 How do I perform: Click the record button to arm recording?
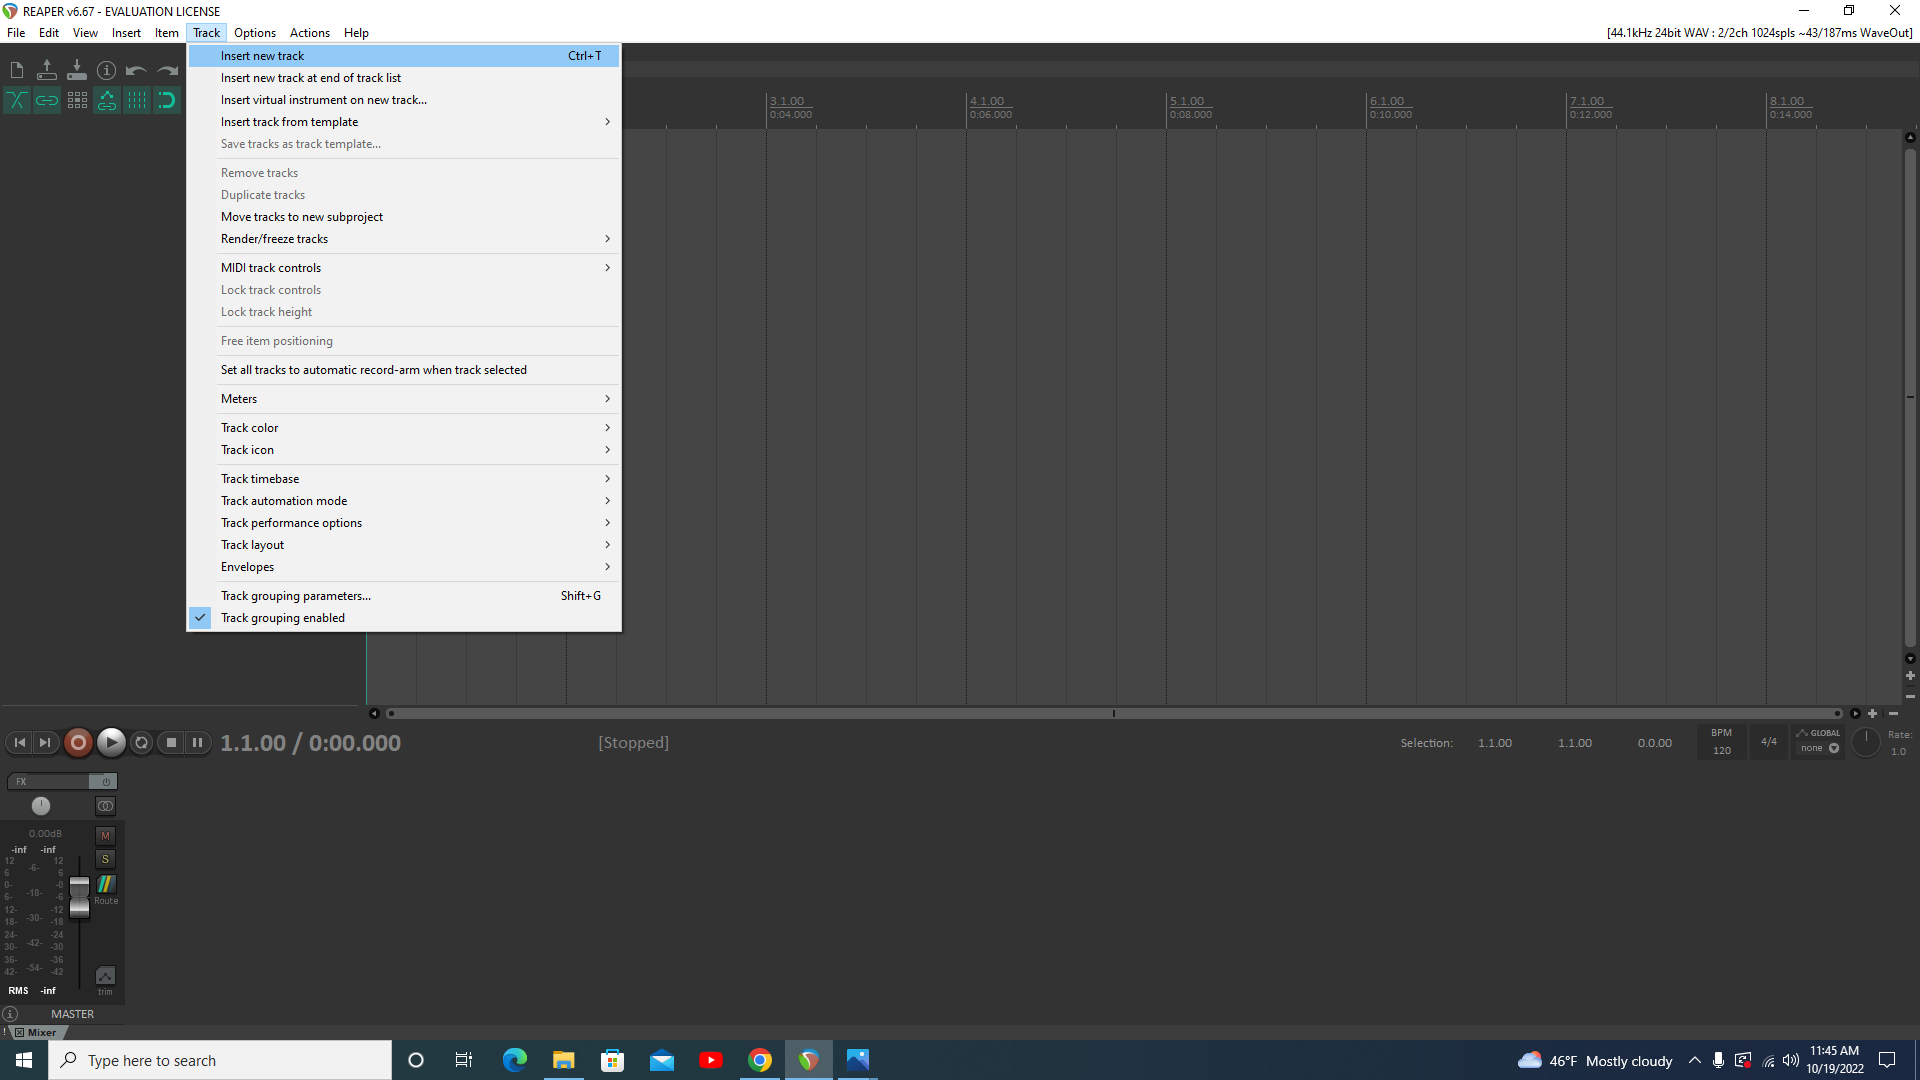pyautogui.click(x=78, y=742)
